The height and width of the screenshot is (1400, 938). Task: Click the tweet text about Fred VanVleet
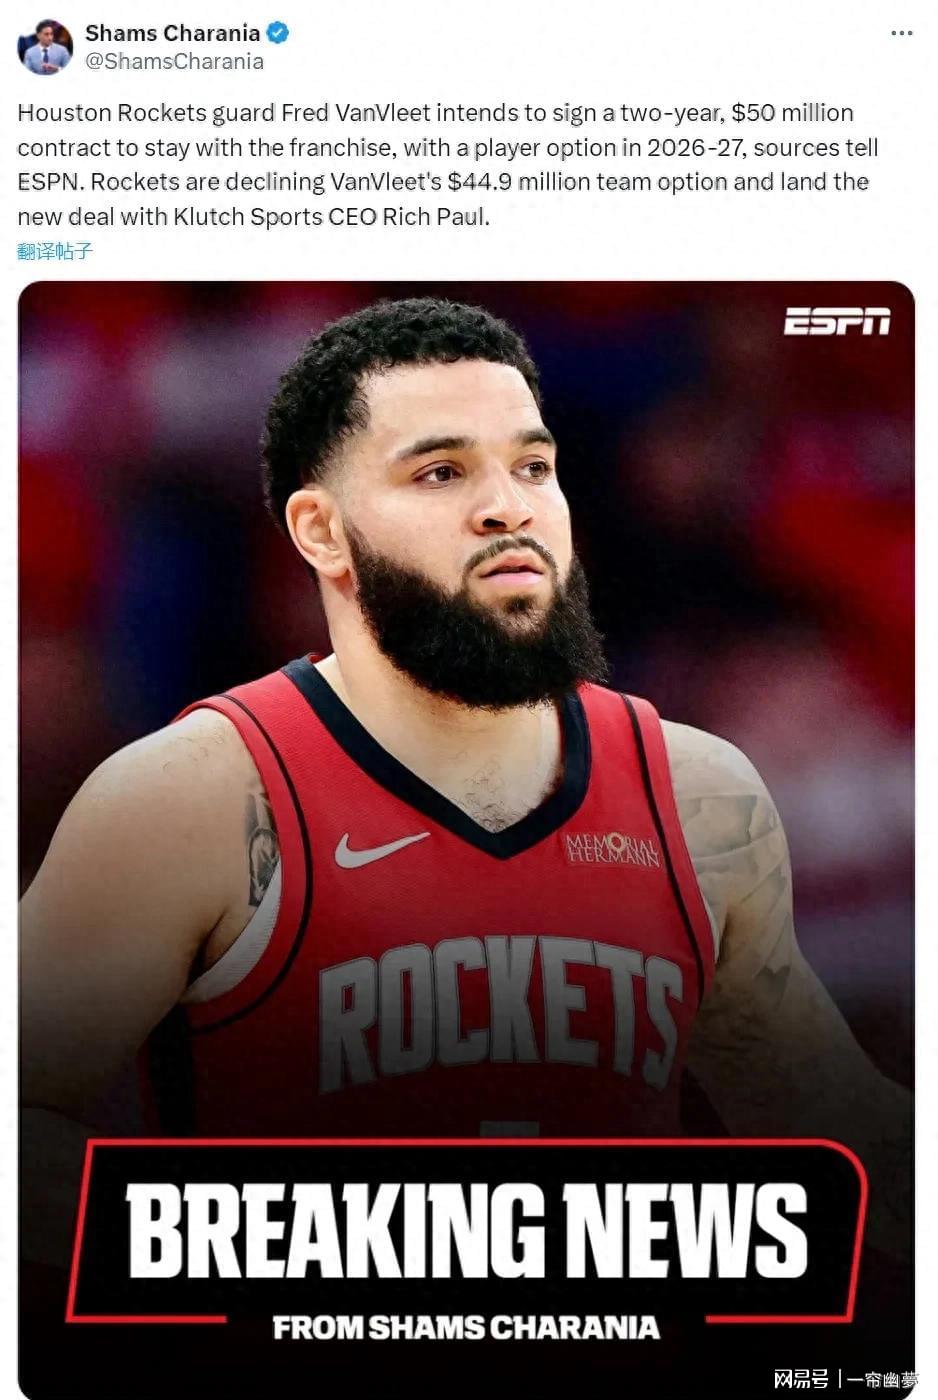pyautogui.click(x=448, y=164)
